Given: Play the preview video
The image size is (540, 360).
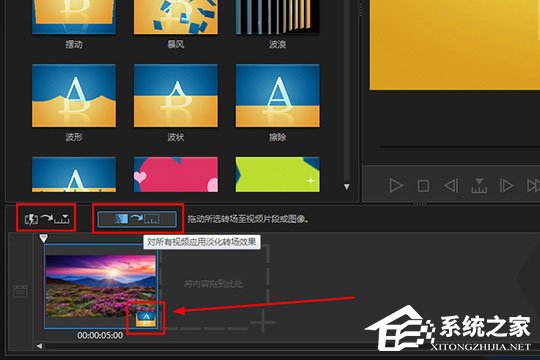Looking at the screenshot, I should pos(396,185).
